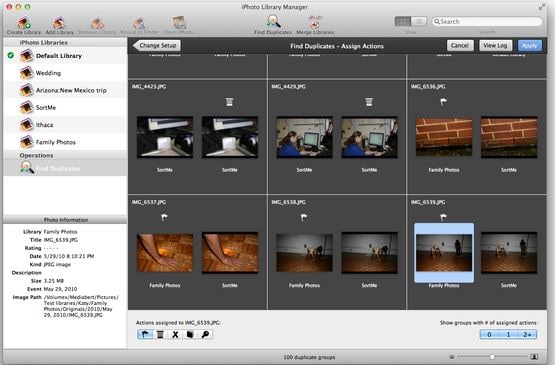Choose the keyword key action icon
The height and width of the screenshot is (365, 555).
pyautogui.click(x=205, y=334)
